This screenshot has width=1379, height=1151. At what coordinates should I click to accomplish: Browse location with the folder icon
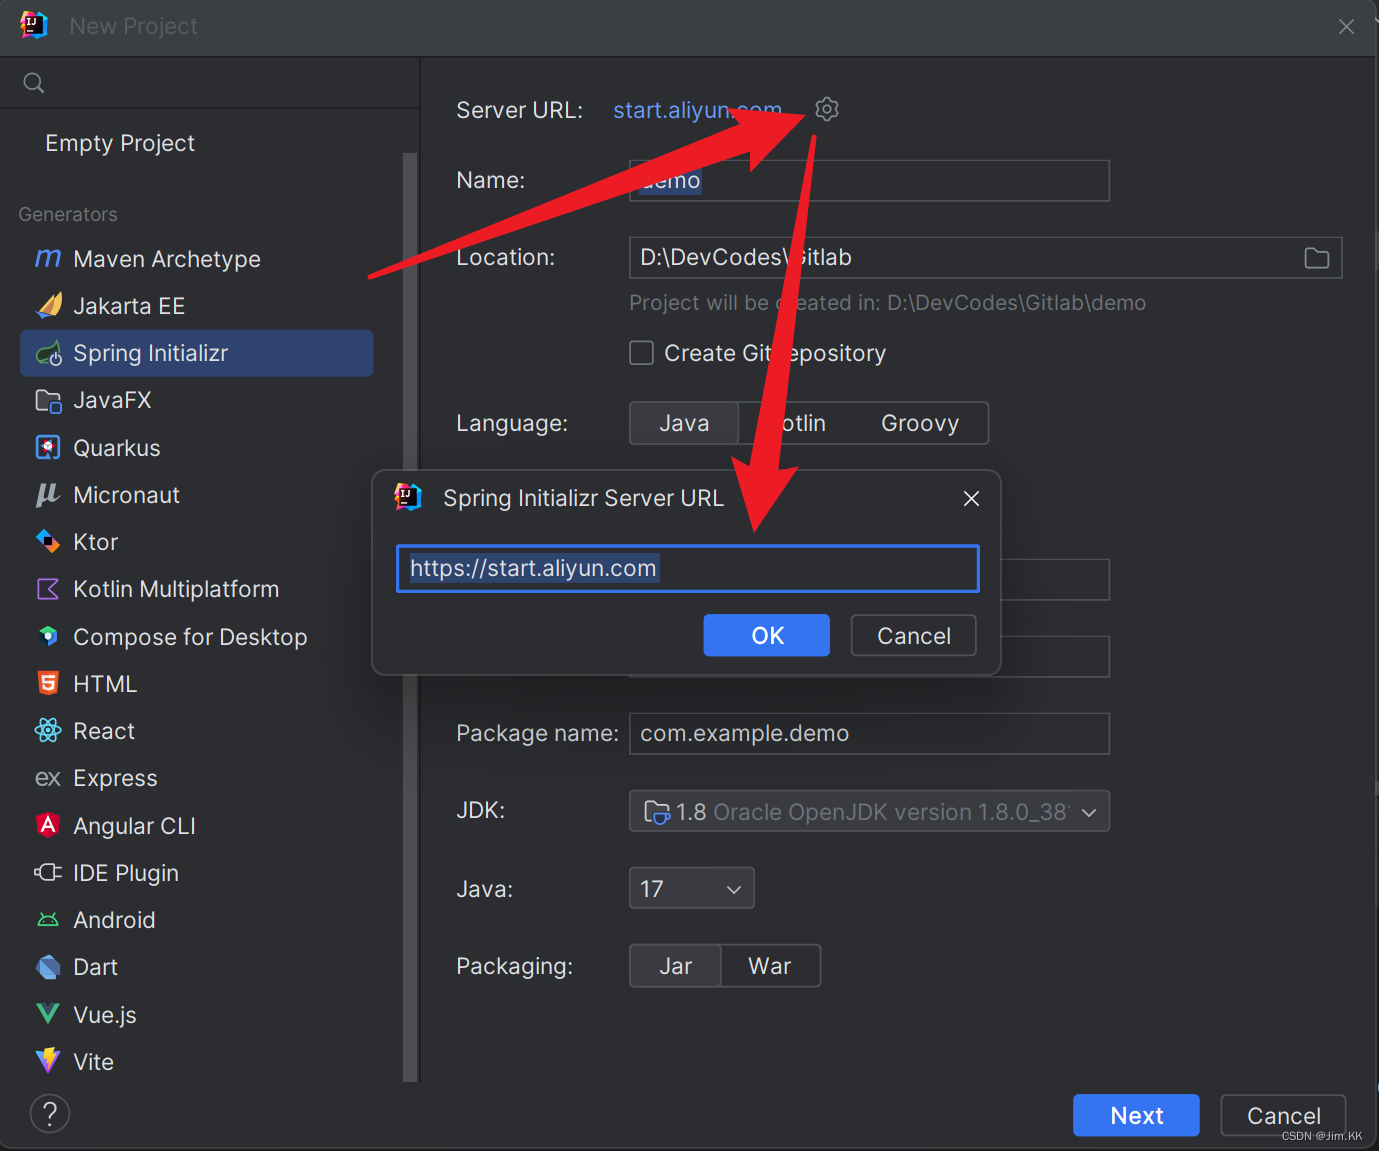pos(1317,258)
